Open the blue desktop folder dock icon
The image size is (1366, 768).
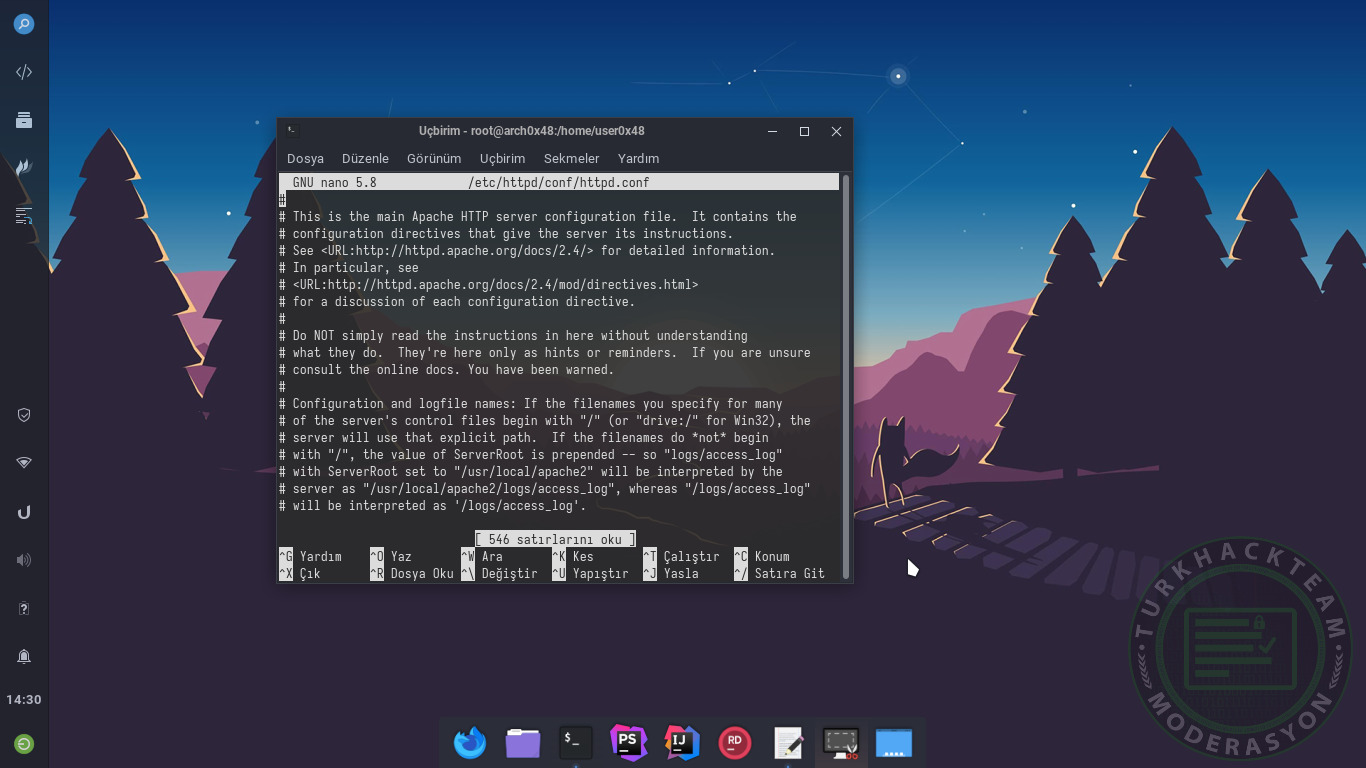click(894, 742)
